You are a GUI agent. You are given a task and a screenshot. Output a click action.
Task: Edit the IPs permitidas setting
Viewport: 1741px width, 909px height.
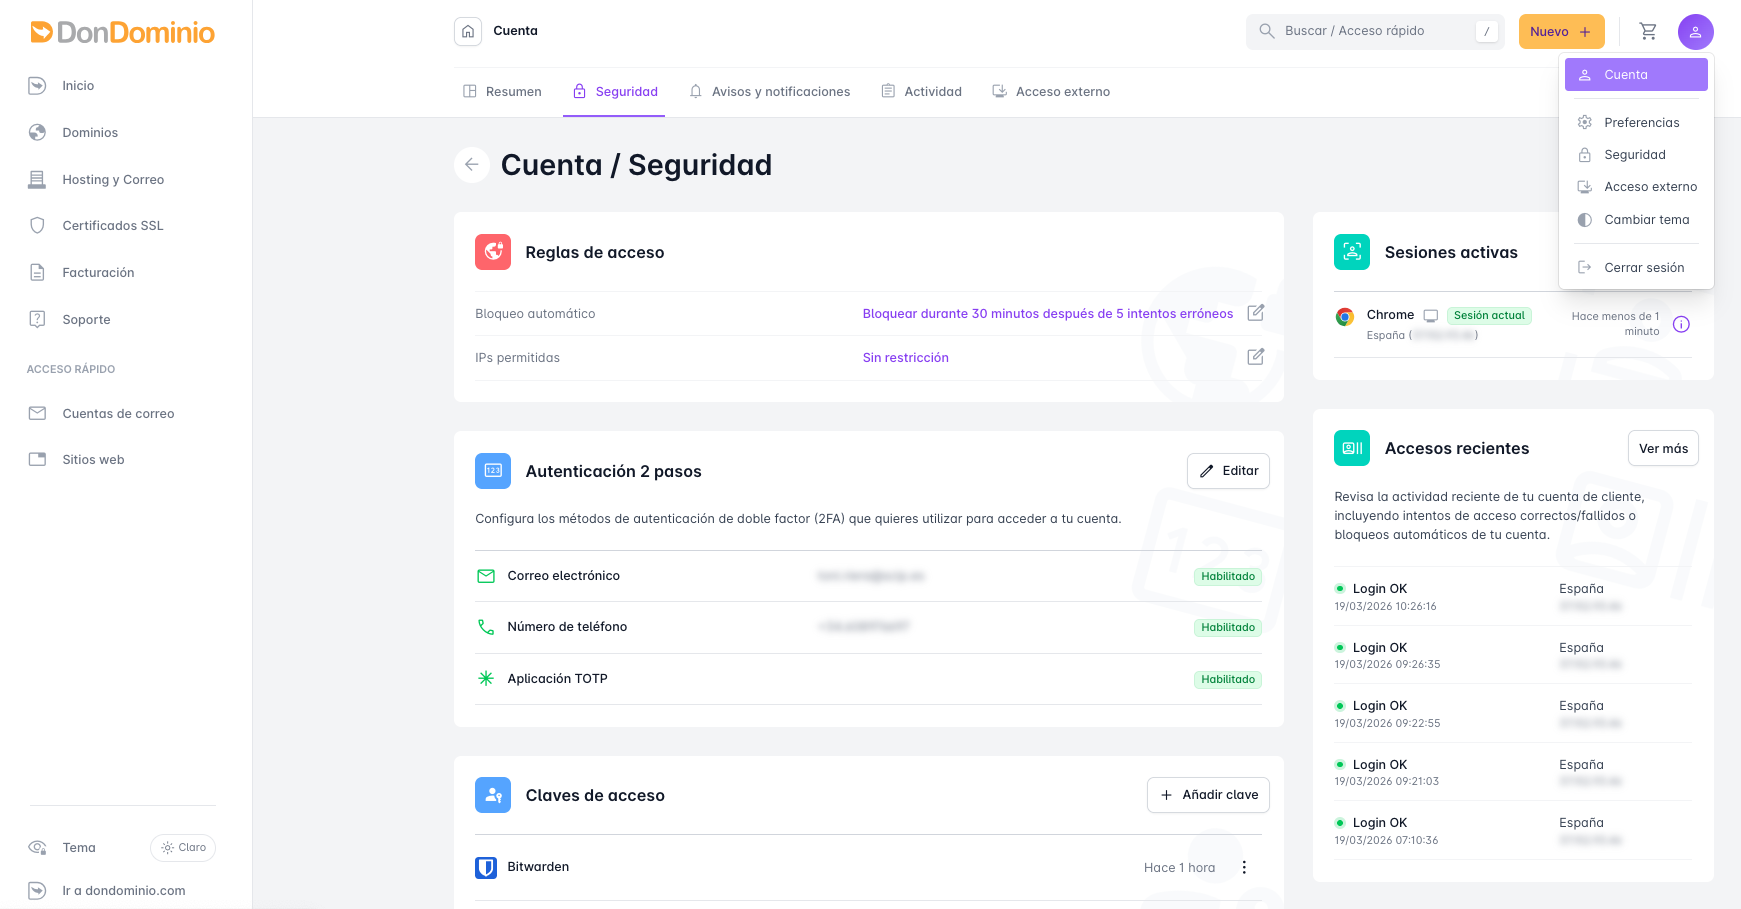(1255, 357)
